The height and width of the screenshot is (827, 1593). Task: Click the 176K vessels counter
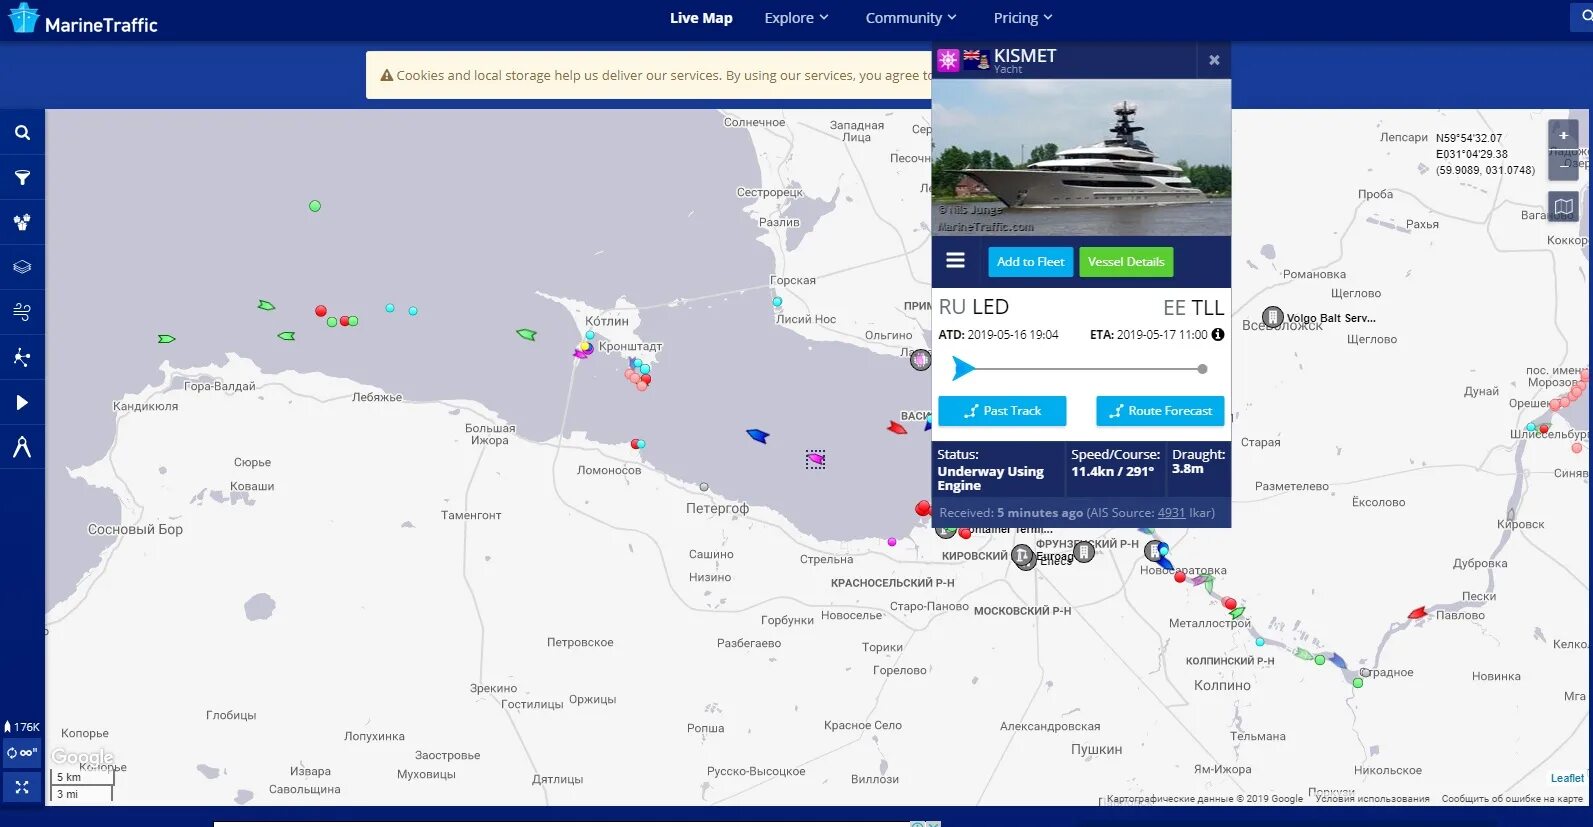[22, 727]
